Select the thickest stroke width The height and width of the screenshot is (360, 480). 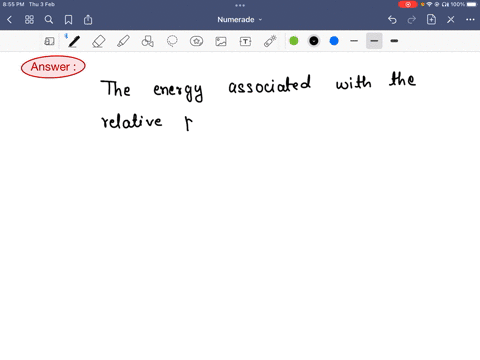point(394,41)
